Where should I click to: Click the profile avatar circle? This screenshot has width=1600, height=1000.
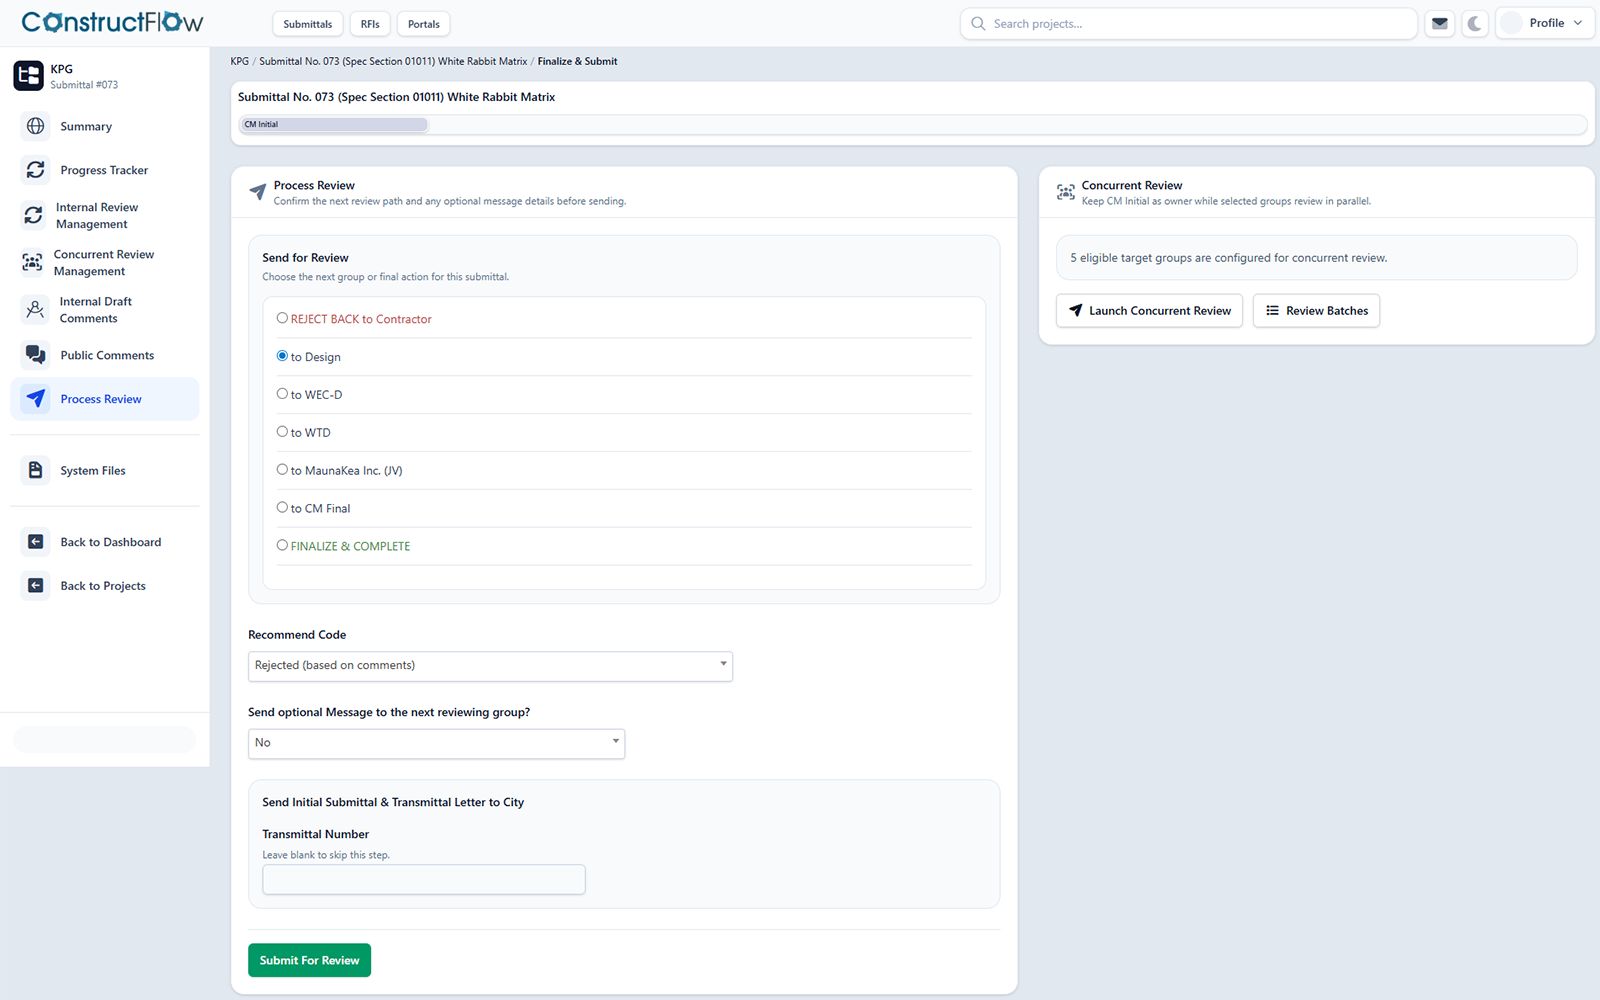click(1512, 23)
